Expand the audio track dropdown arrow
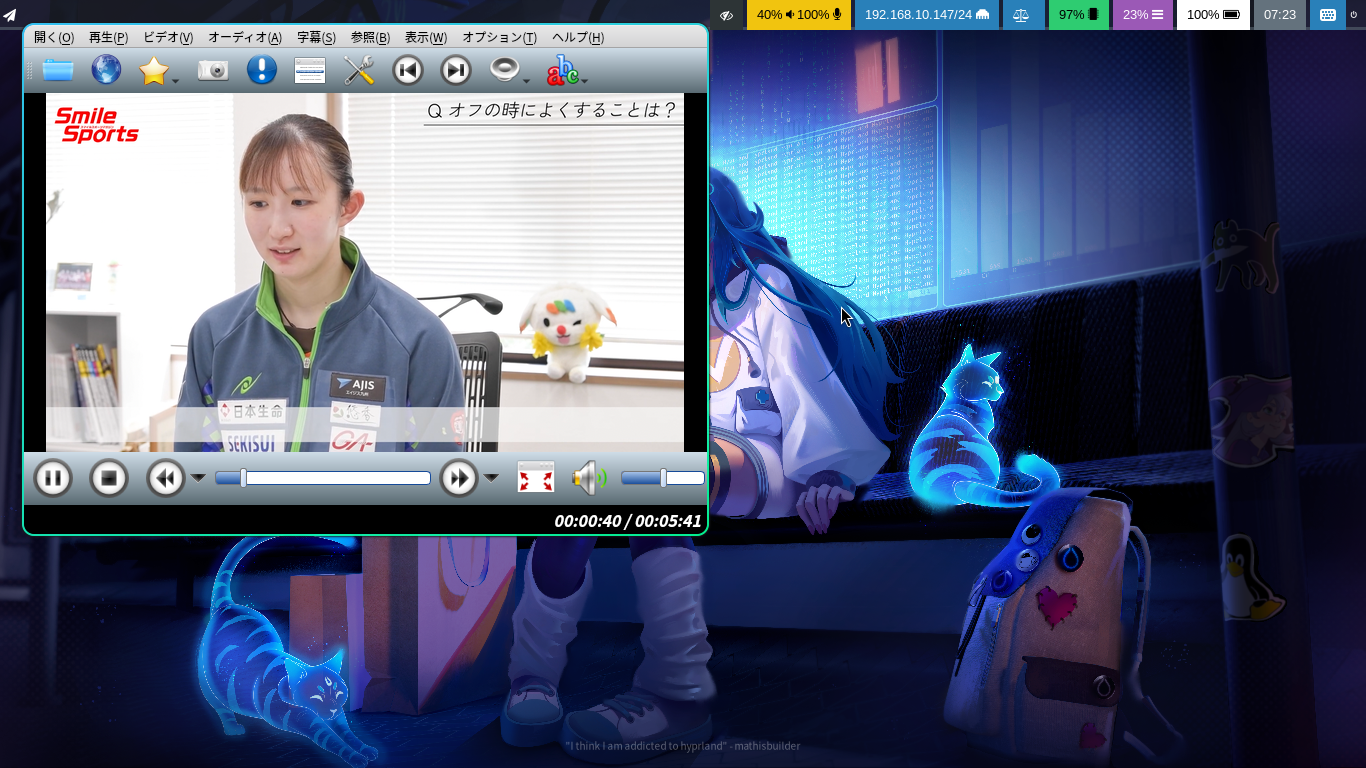Viewport: 1366px width, 768px height. point(527,80)
